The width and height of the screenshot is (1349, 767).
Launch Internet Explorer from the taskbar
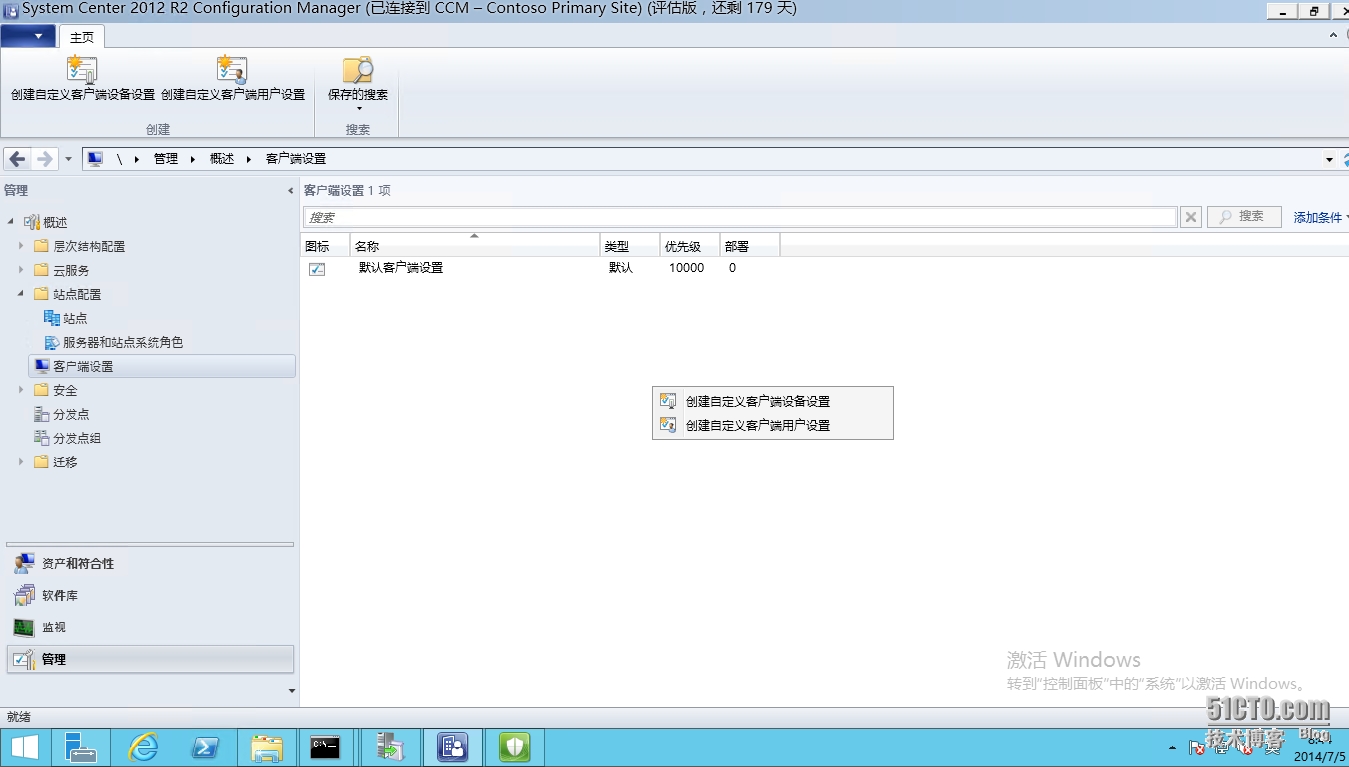tap(144, 747)
